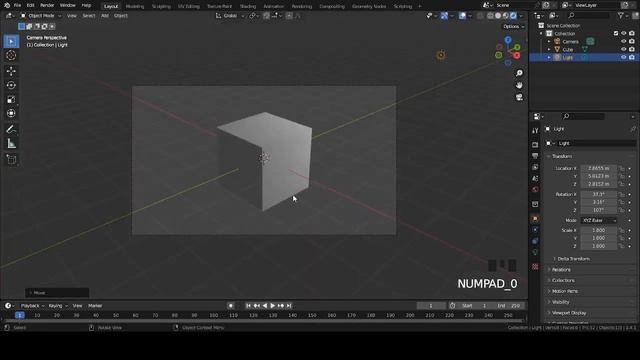Click jump to first frame button
Viewport: 640px width, 360px height.
click(x=248, y=306)
